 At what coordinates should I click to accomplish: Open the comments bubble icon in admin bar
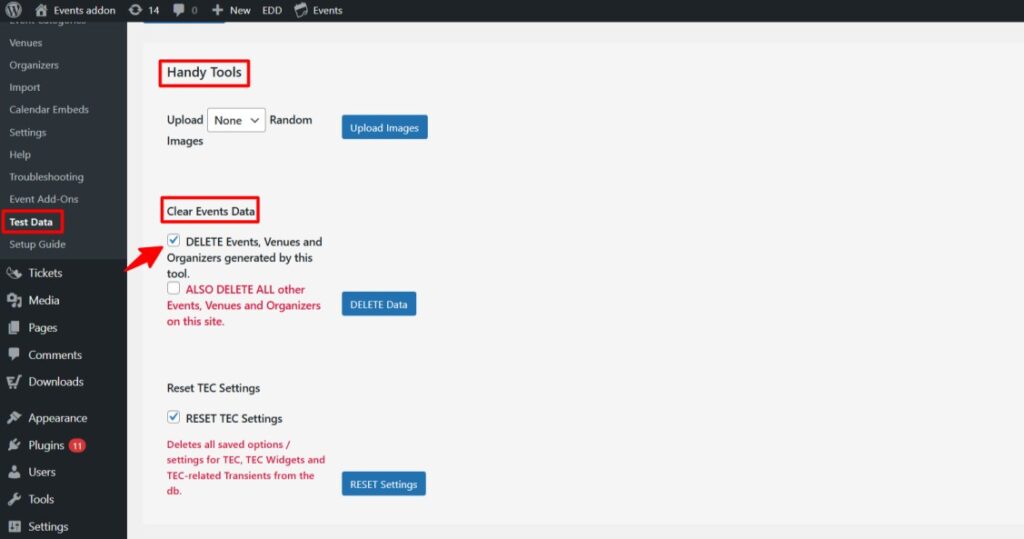click(178, 10)
